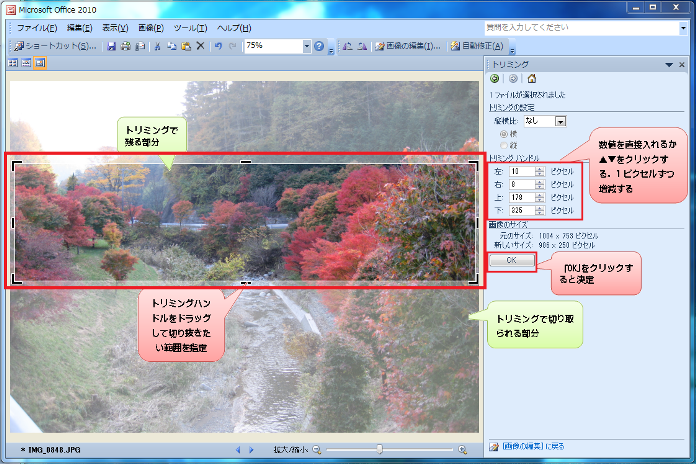Click the Print icon in toolbar
Screen dimensions: 696x466
(x=126, y=46)
